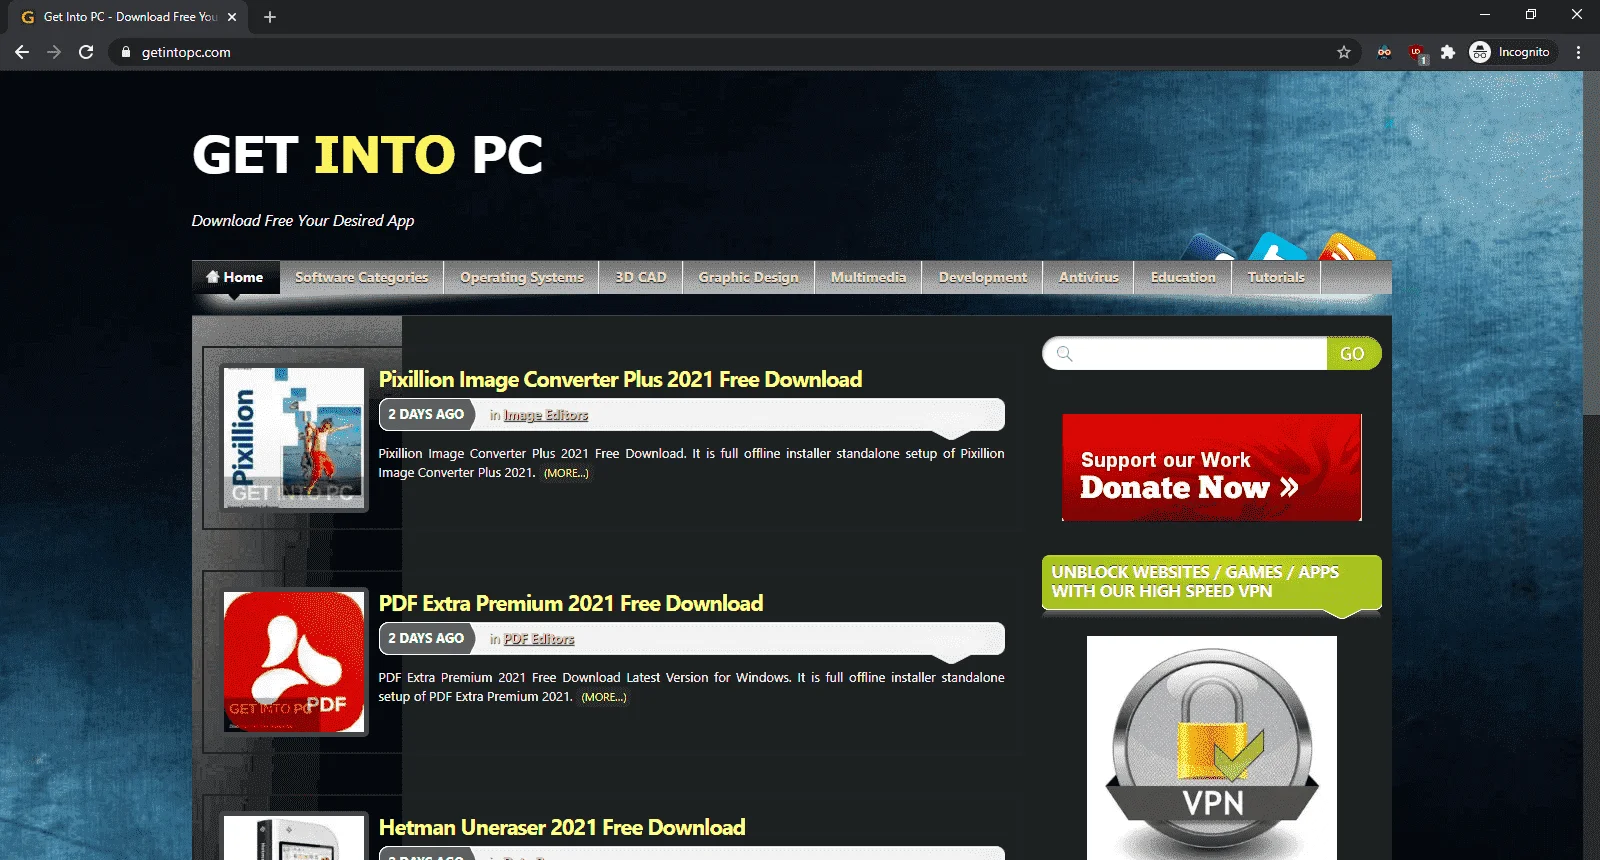Open the Twitter social icon

pyautogui.click(x=1278, y=246)
